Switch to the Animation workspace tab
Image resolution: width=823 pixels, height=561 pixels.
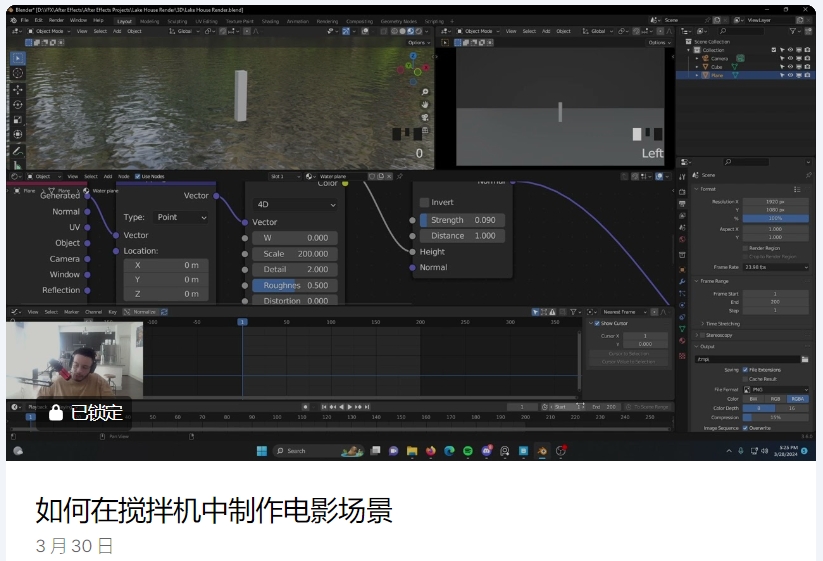[298, 22]
